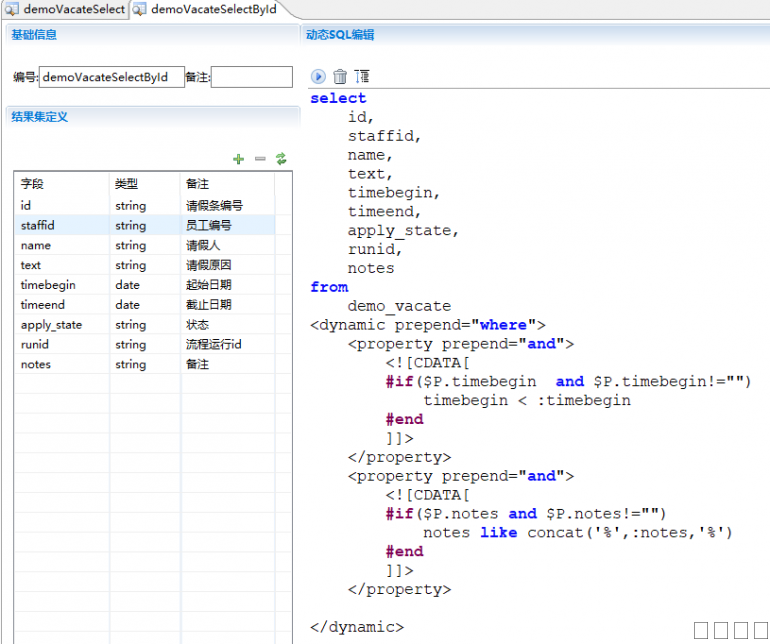Add a result field with green plus
Screen dimensions: 770x644
click(238, 159)
